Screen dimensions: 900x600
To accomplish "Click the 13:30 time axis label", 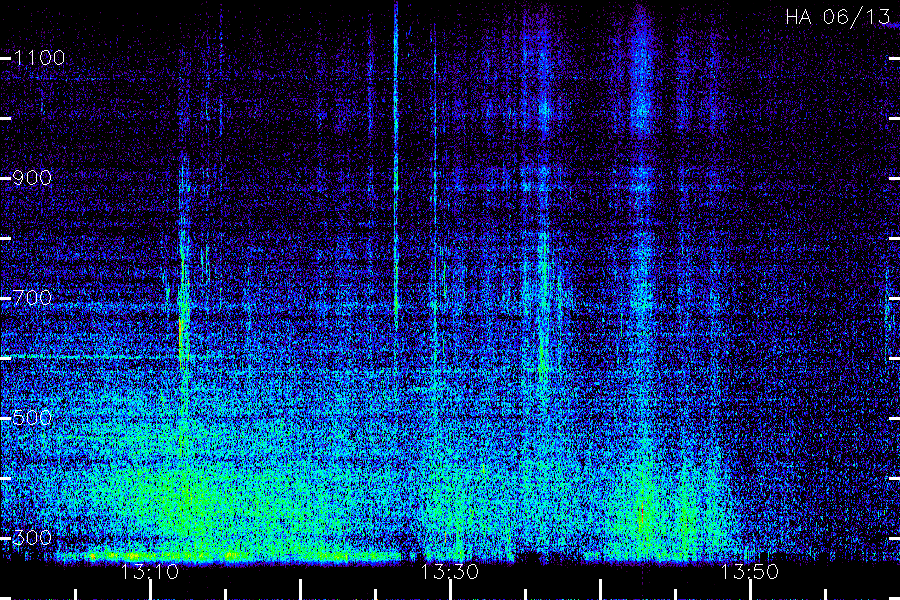I will (x=449, y=572).
